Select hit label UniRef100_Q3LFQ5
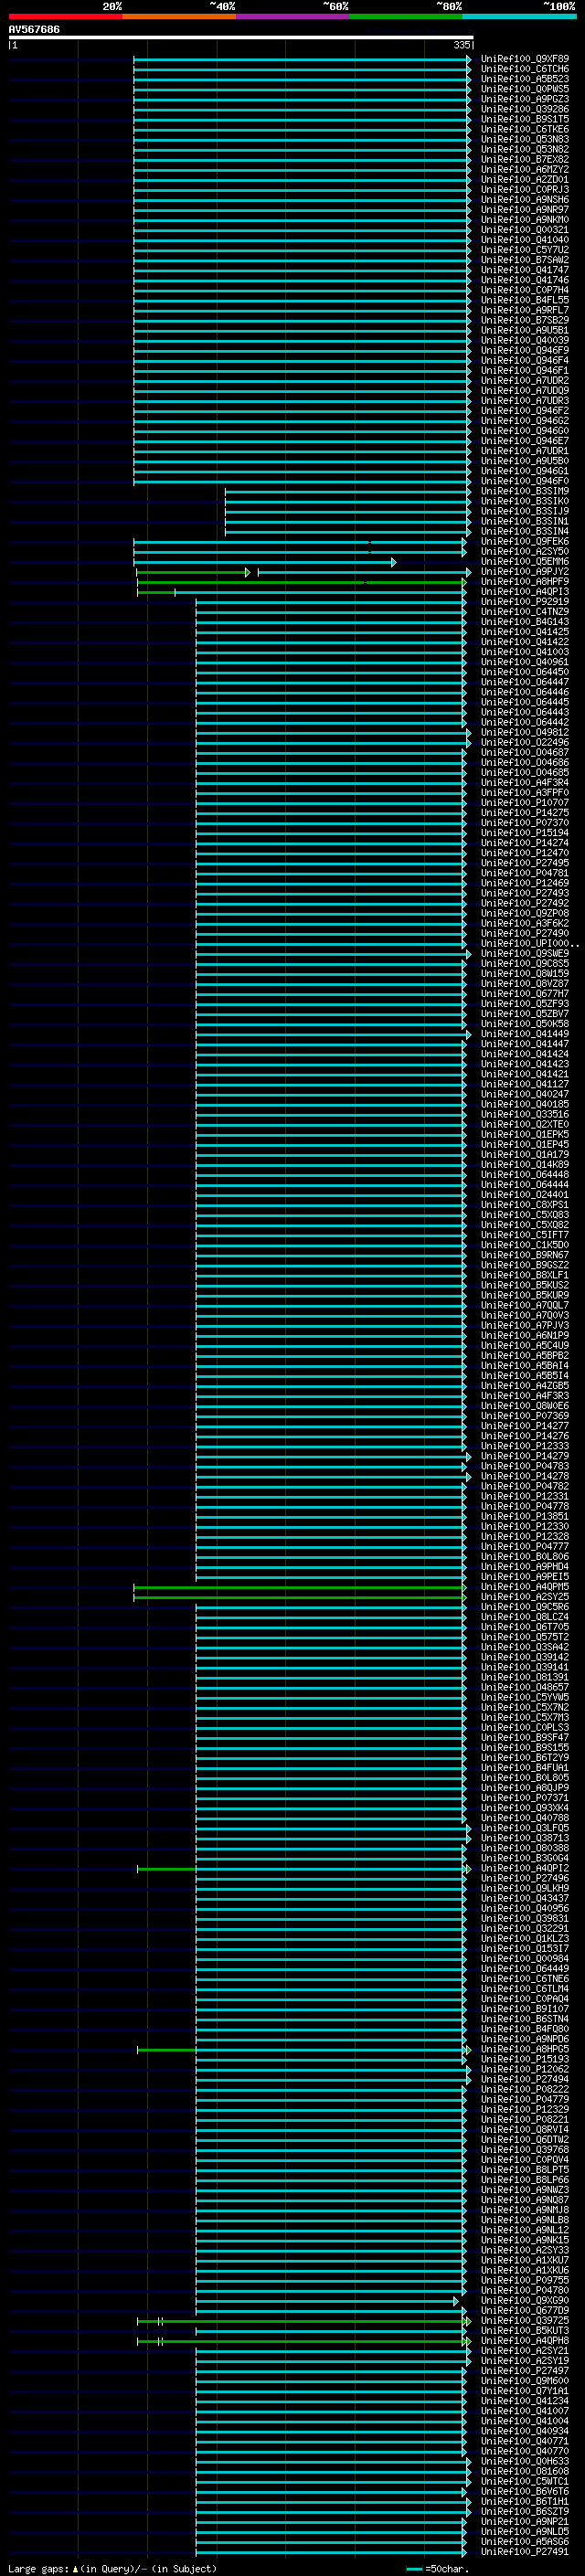 pos(525,1828)
